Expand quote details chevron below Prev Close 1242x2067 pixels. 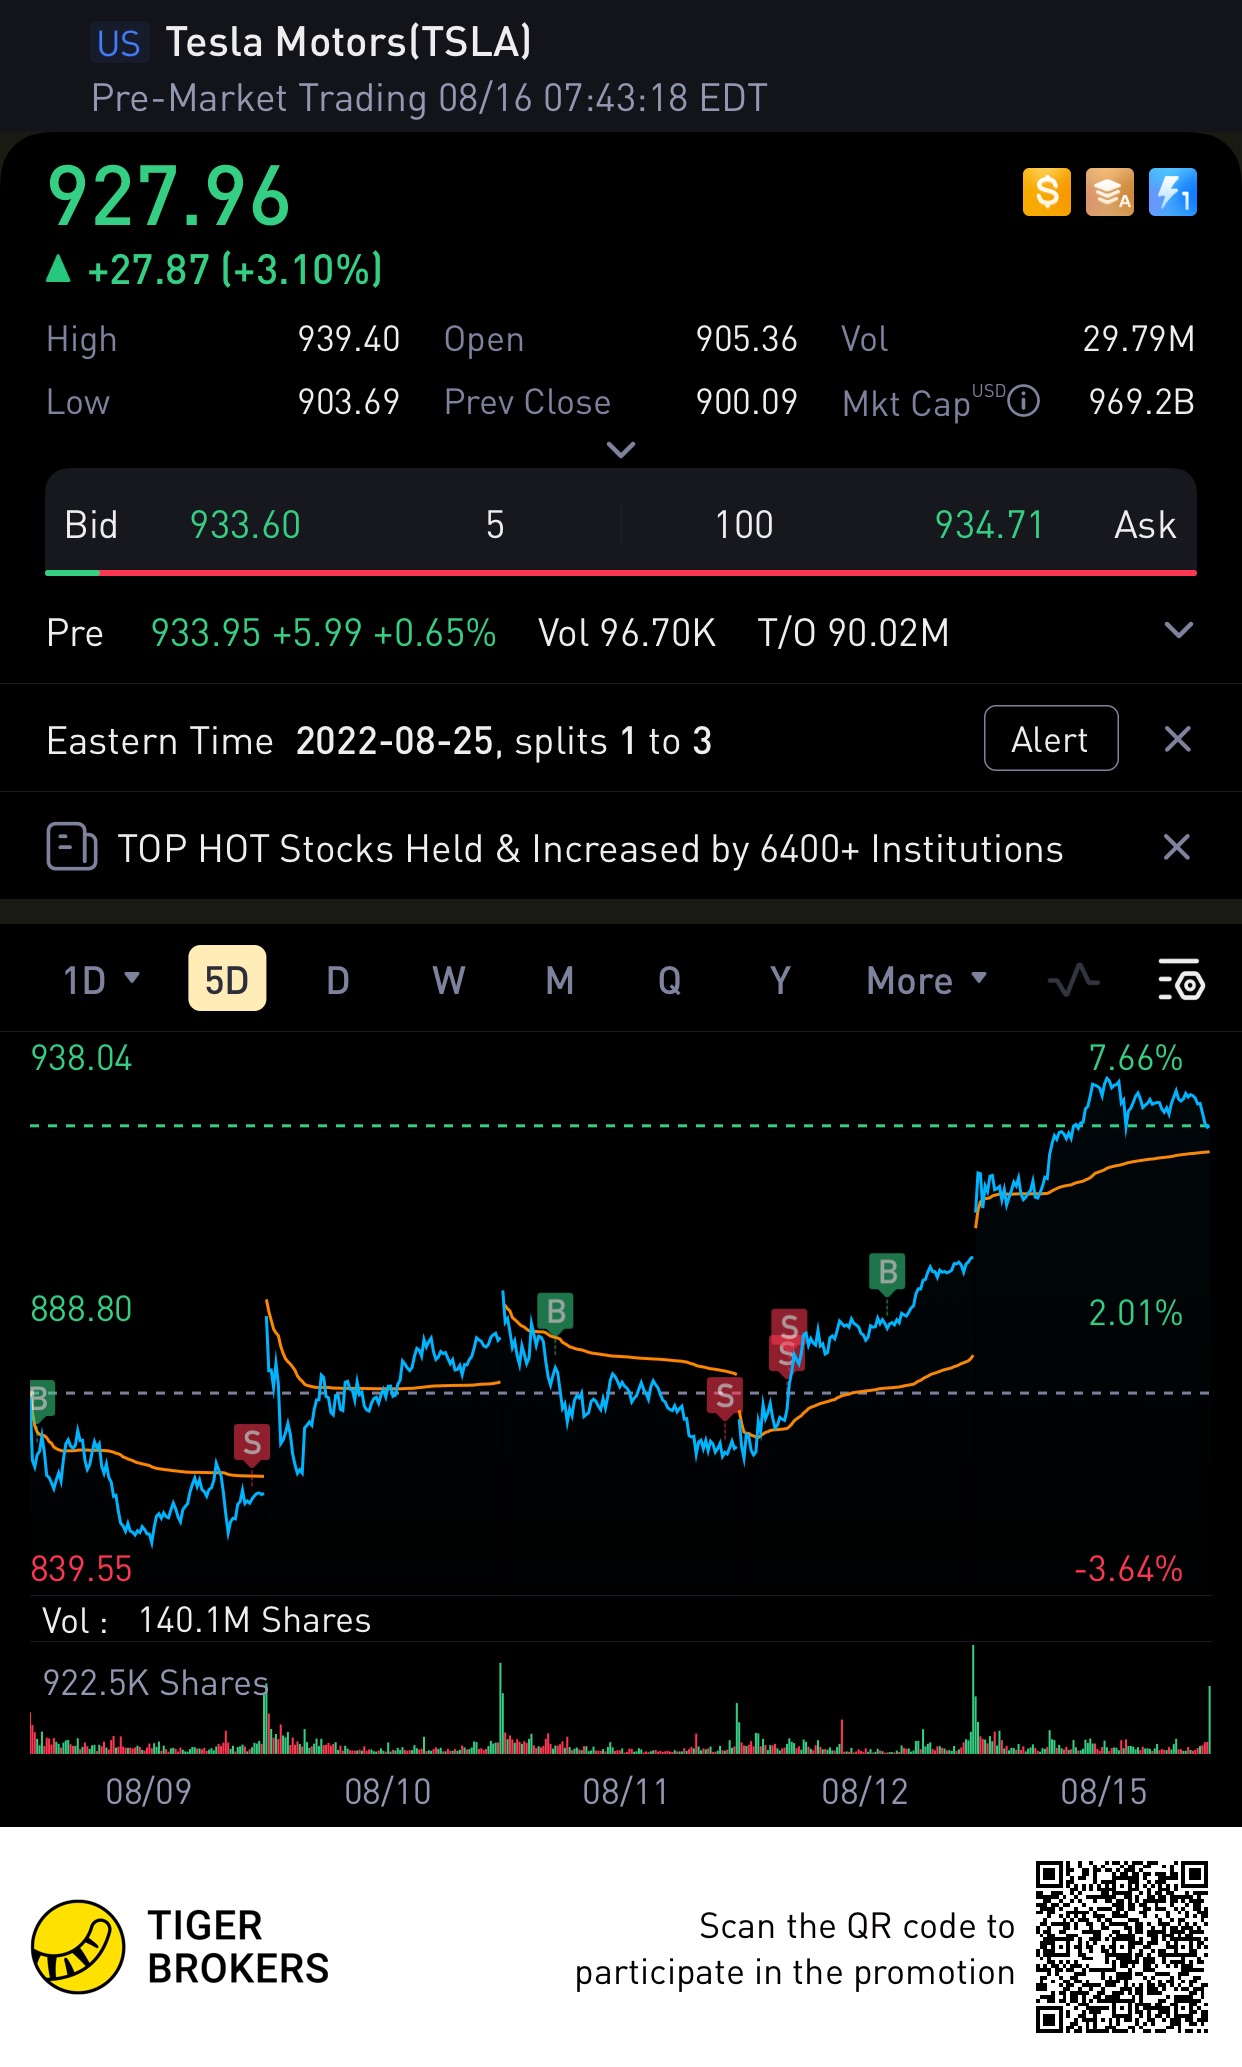621,450
